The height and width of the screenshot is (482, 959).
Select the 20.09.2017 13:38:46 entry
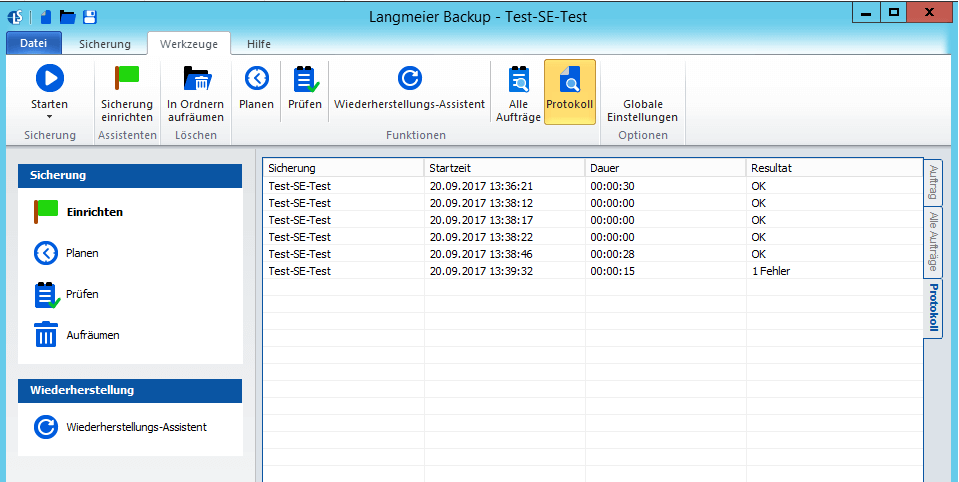pyautogui.click(x=593, y=254)
